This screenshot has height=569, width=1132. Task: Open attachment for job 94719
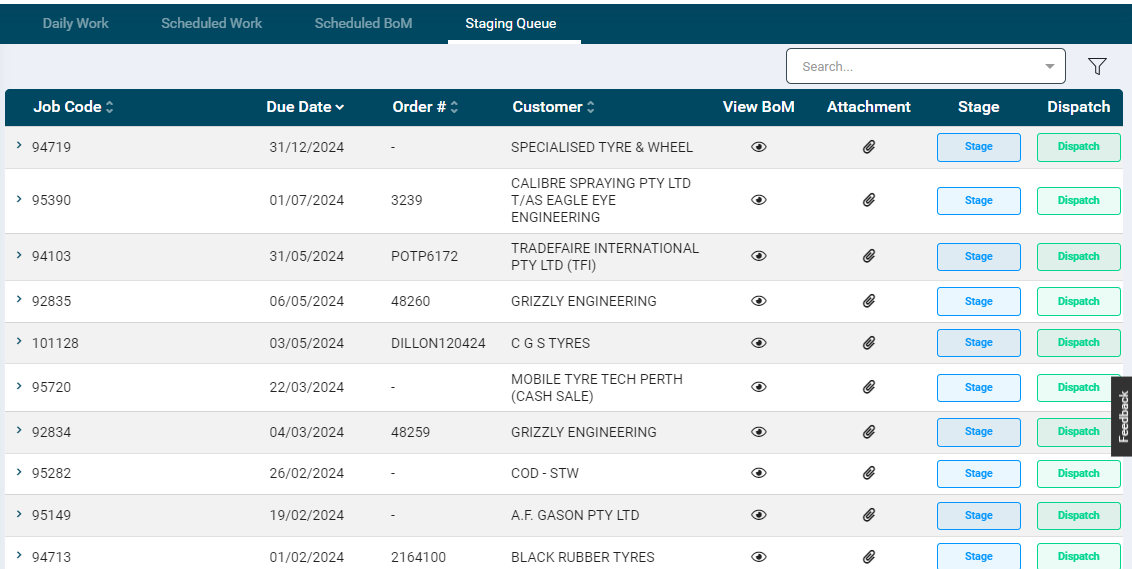[x=869, y=147]
